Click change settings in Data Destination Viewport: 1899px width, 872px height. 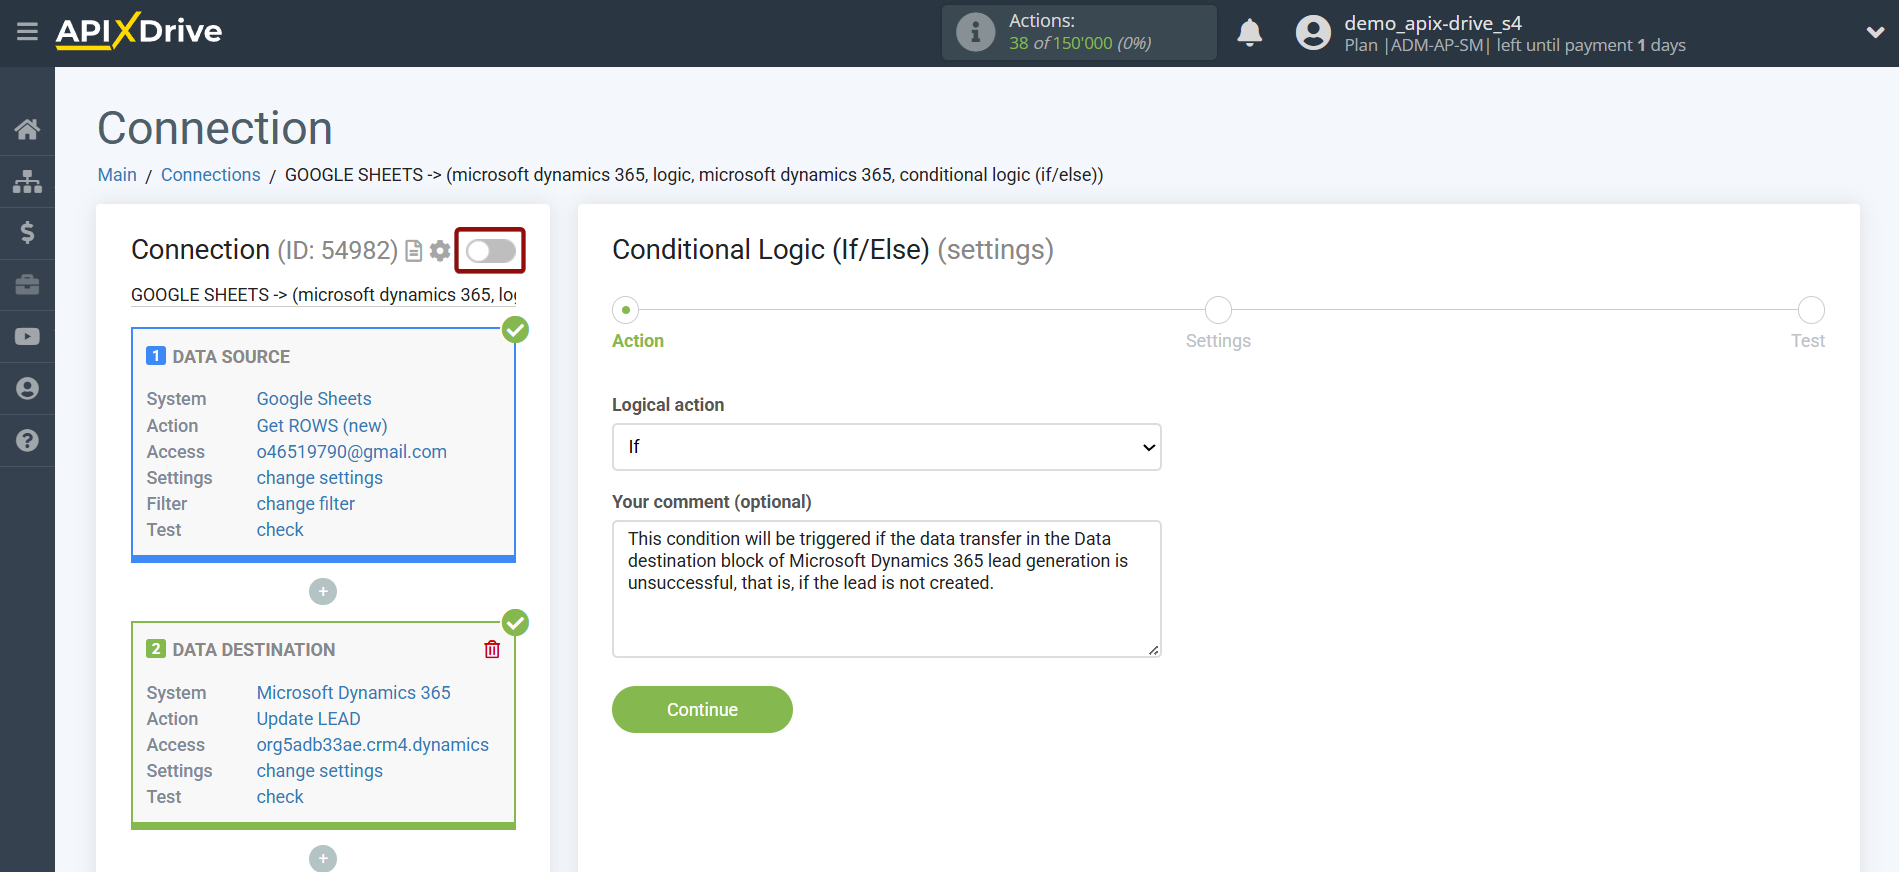(x=320, y=771)
